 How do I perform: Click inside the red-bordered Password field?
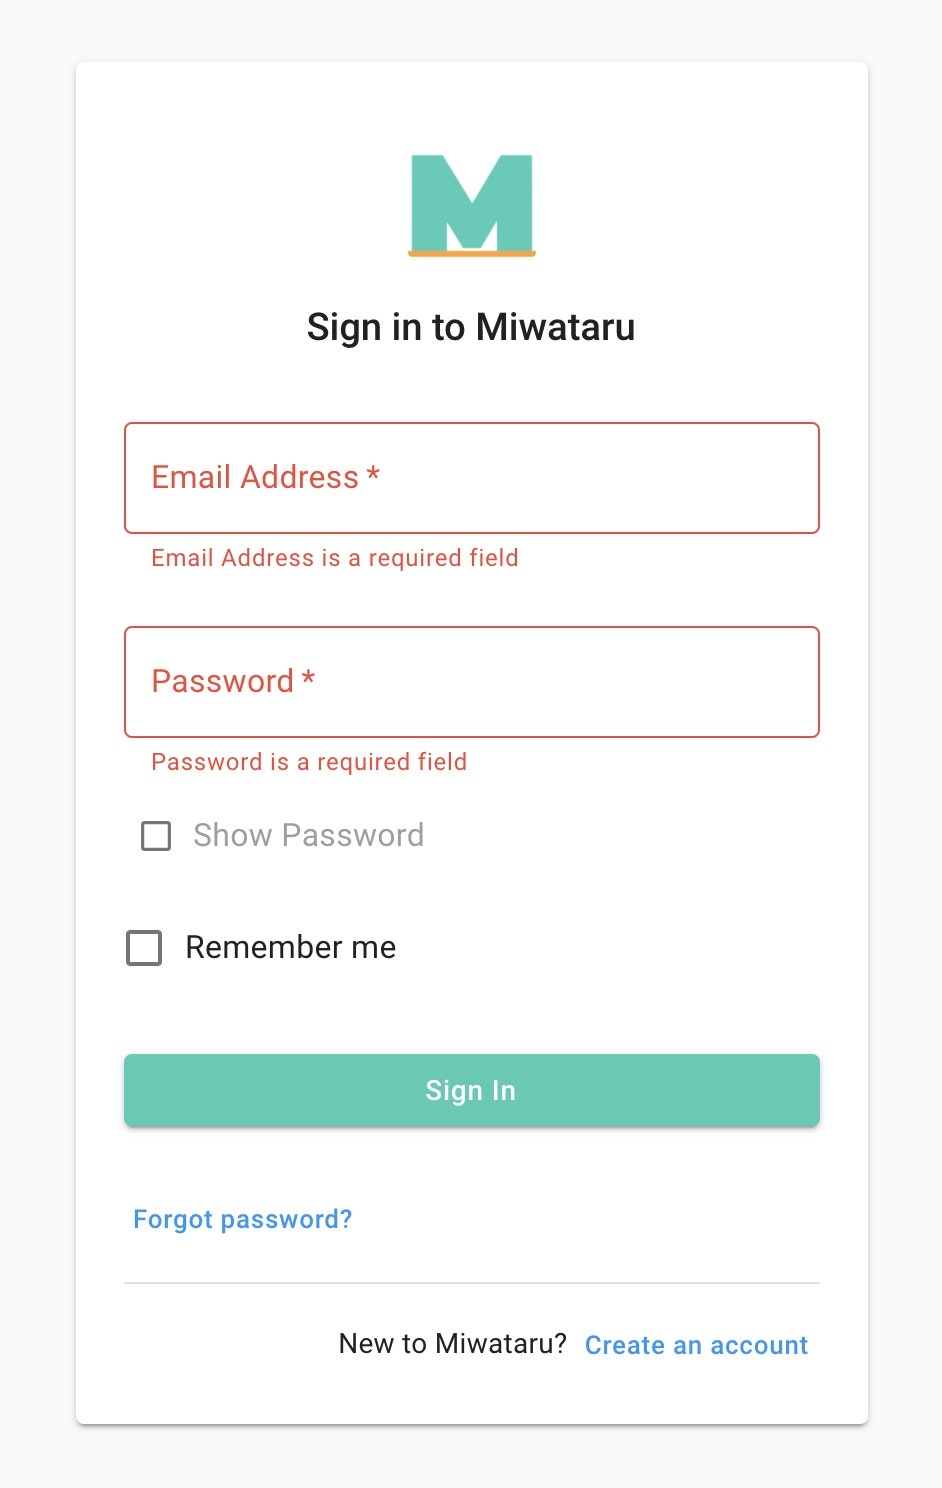pyautogui.click(x=471, y=681)
